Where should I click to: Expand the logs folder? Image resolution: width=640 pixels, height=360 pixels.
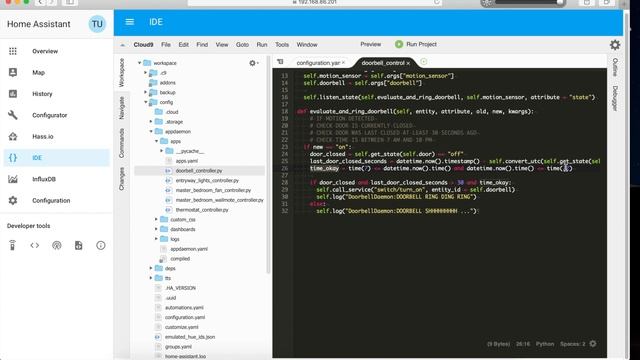[156, 239]
